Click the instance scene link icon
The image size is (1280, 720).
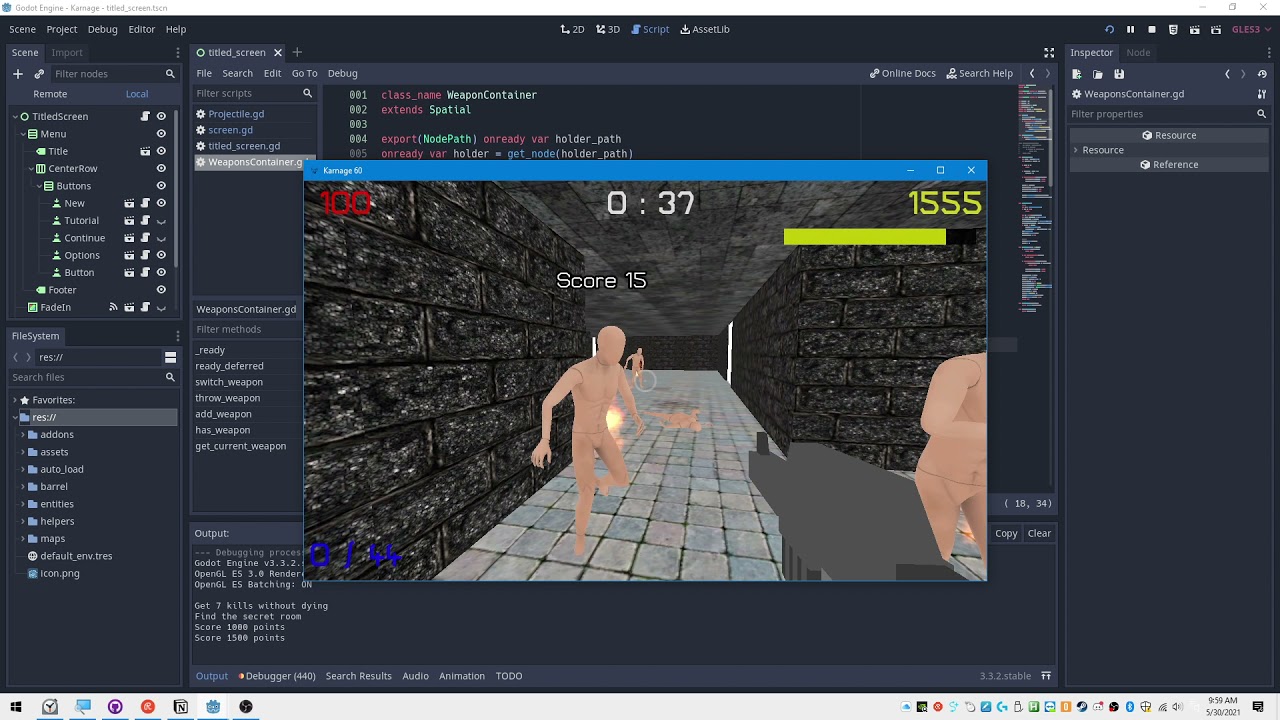[x=39, y=74]
